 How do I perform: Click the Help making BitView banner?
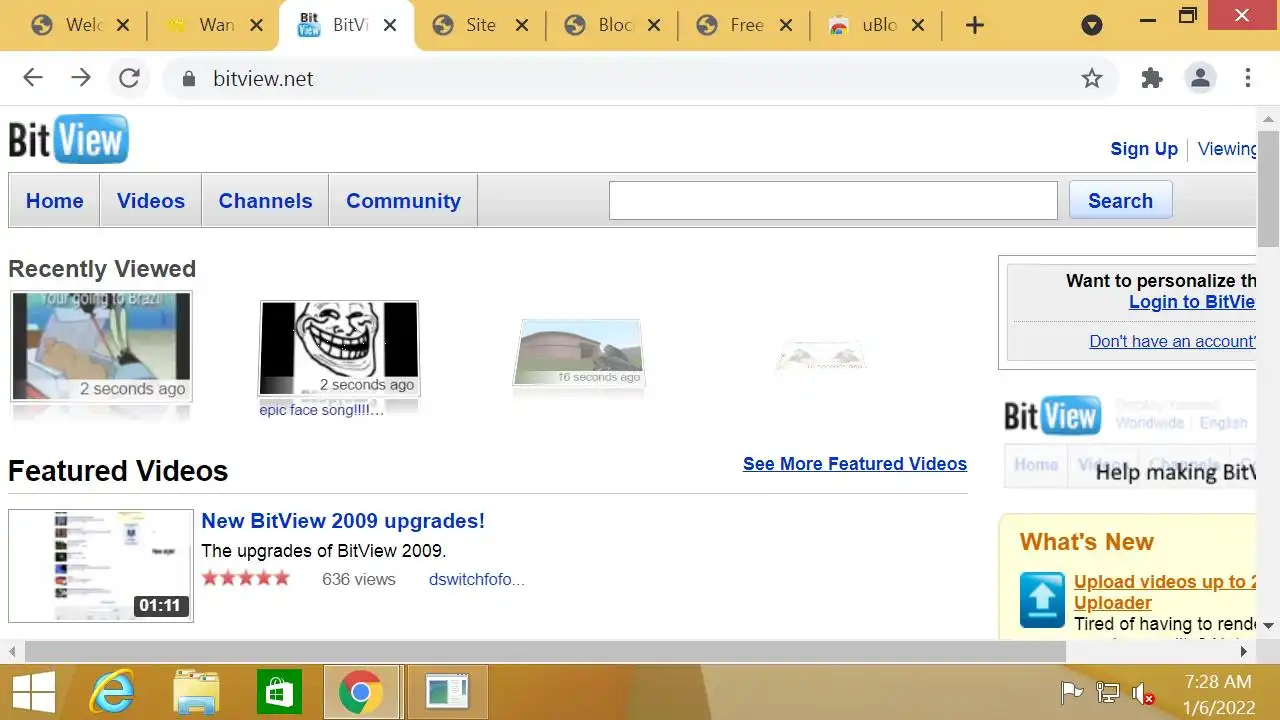pos(1130,442)
